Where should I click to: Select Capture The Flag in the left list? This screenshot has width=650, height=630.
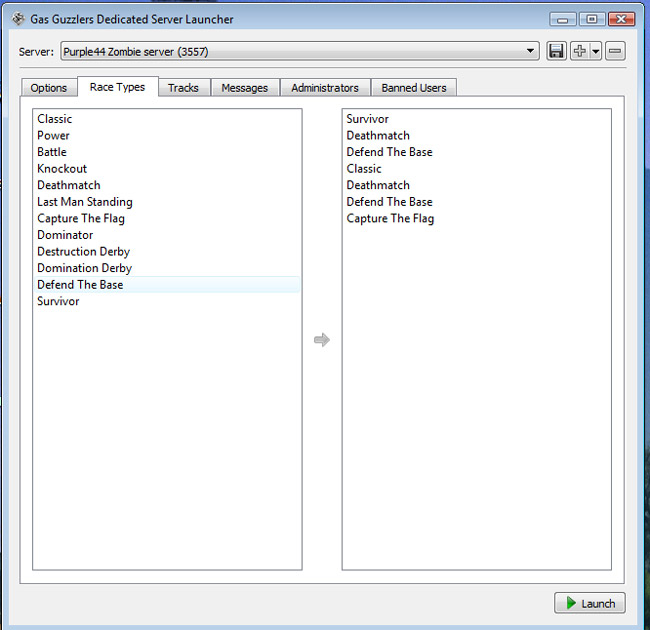click(167, 218)
